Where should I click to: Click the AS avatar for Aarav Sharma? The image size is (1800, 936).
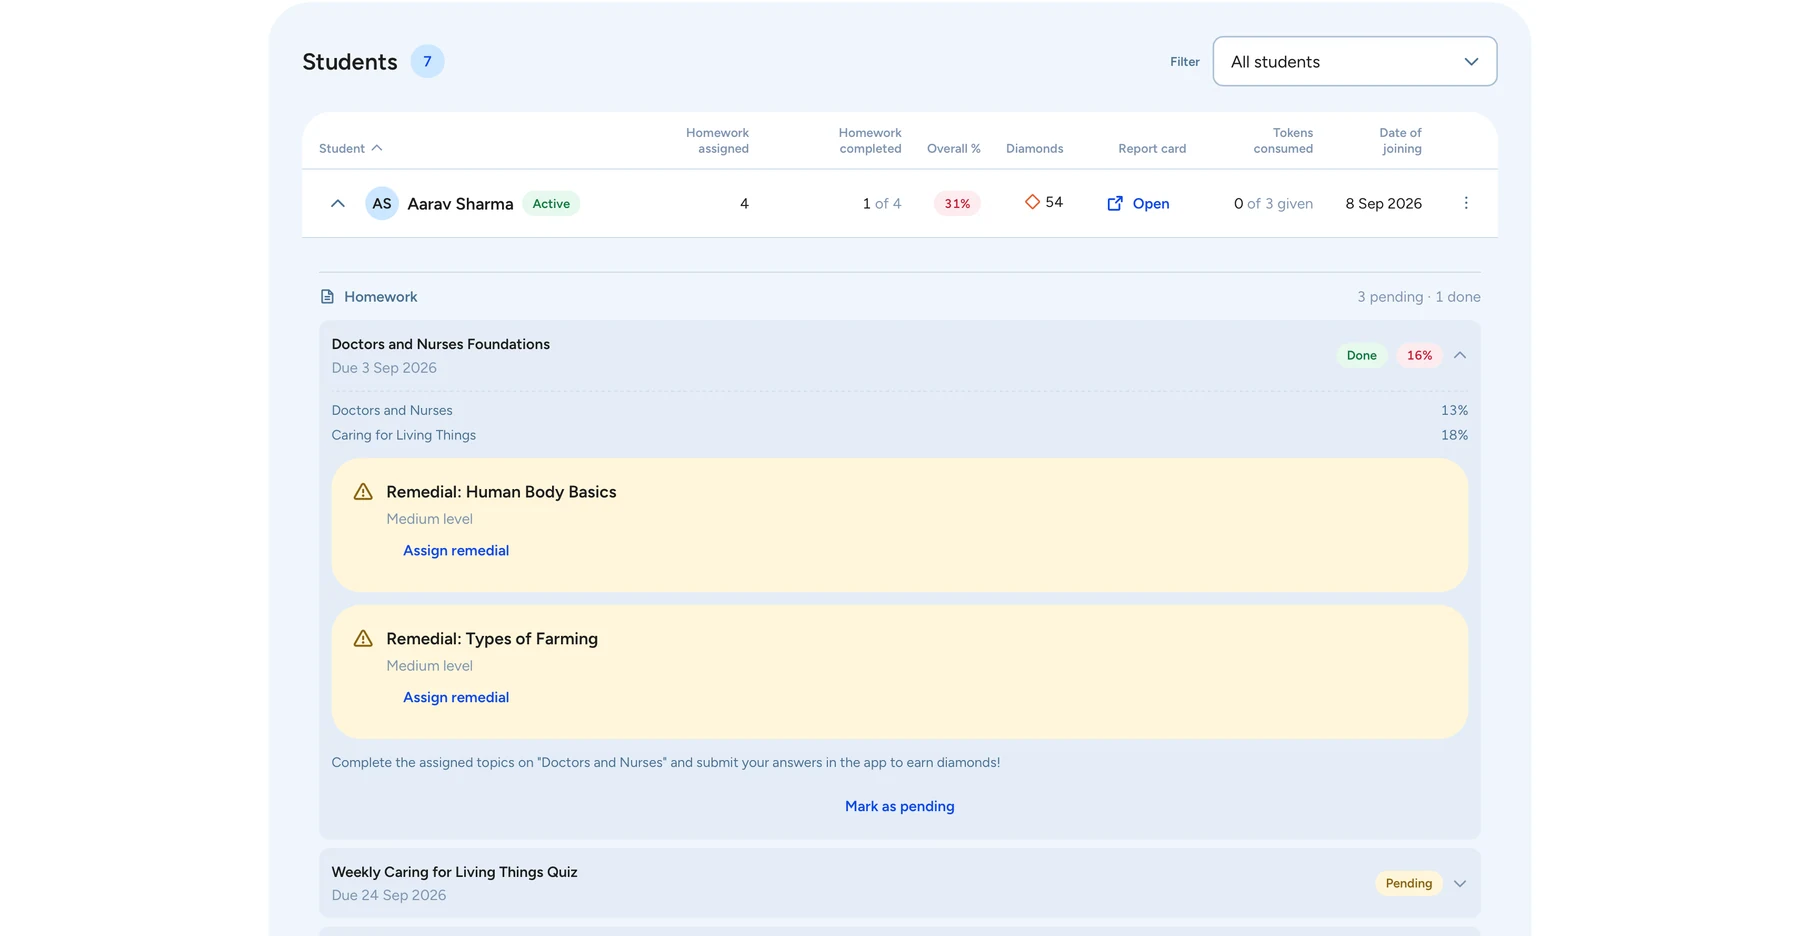click(x=382, y=203)
